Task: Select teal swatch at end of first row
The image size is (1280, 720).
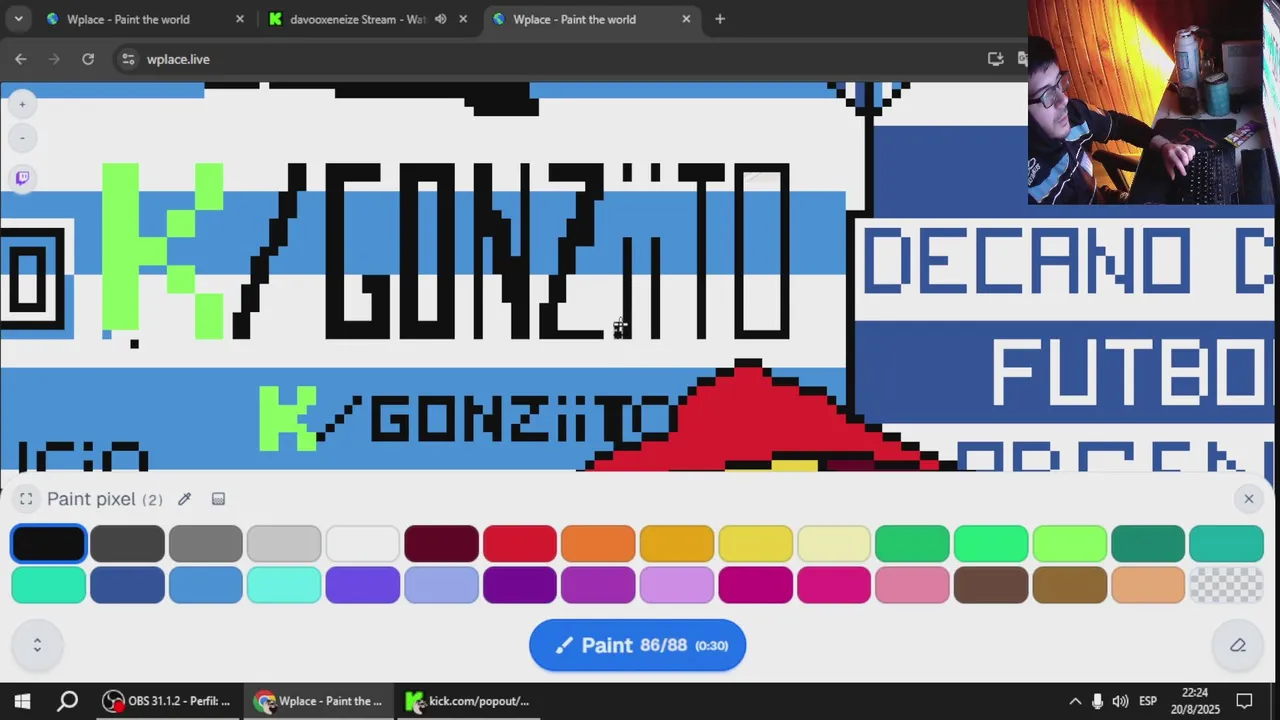Action: click(x=1226, y=544)
